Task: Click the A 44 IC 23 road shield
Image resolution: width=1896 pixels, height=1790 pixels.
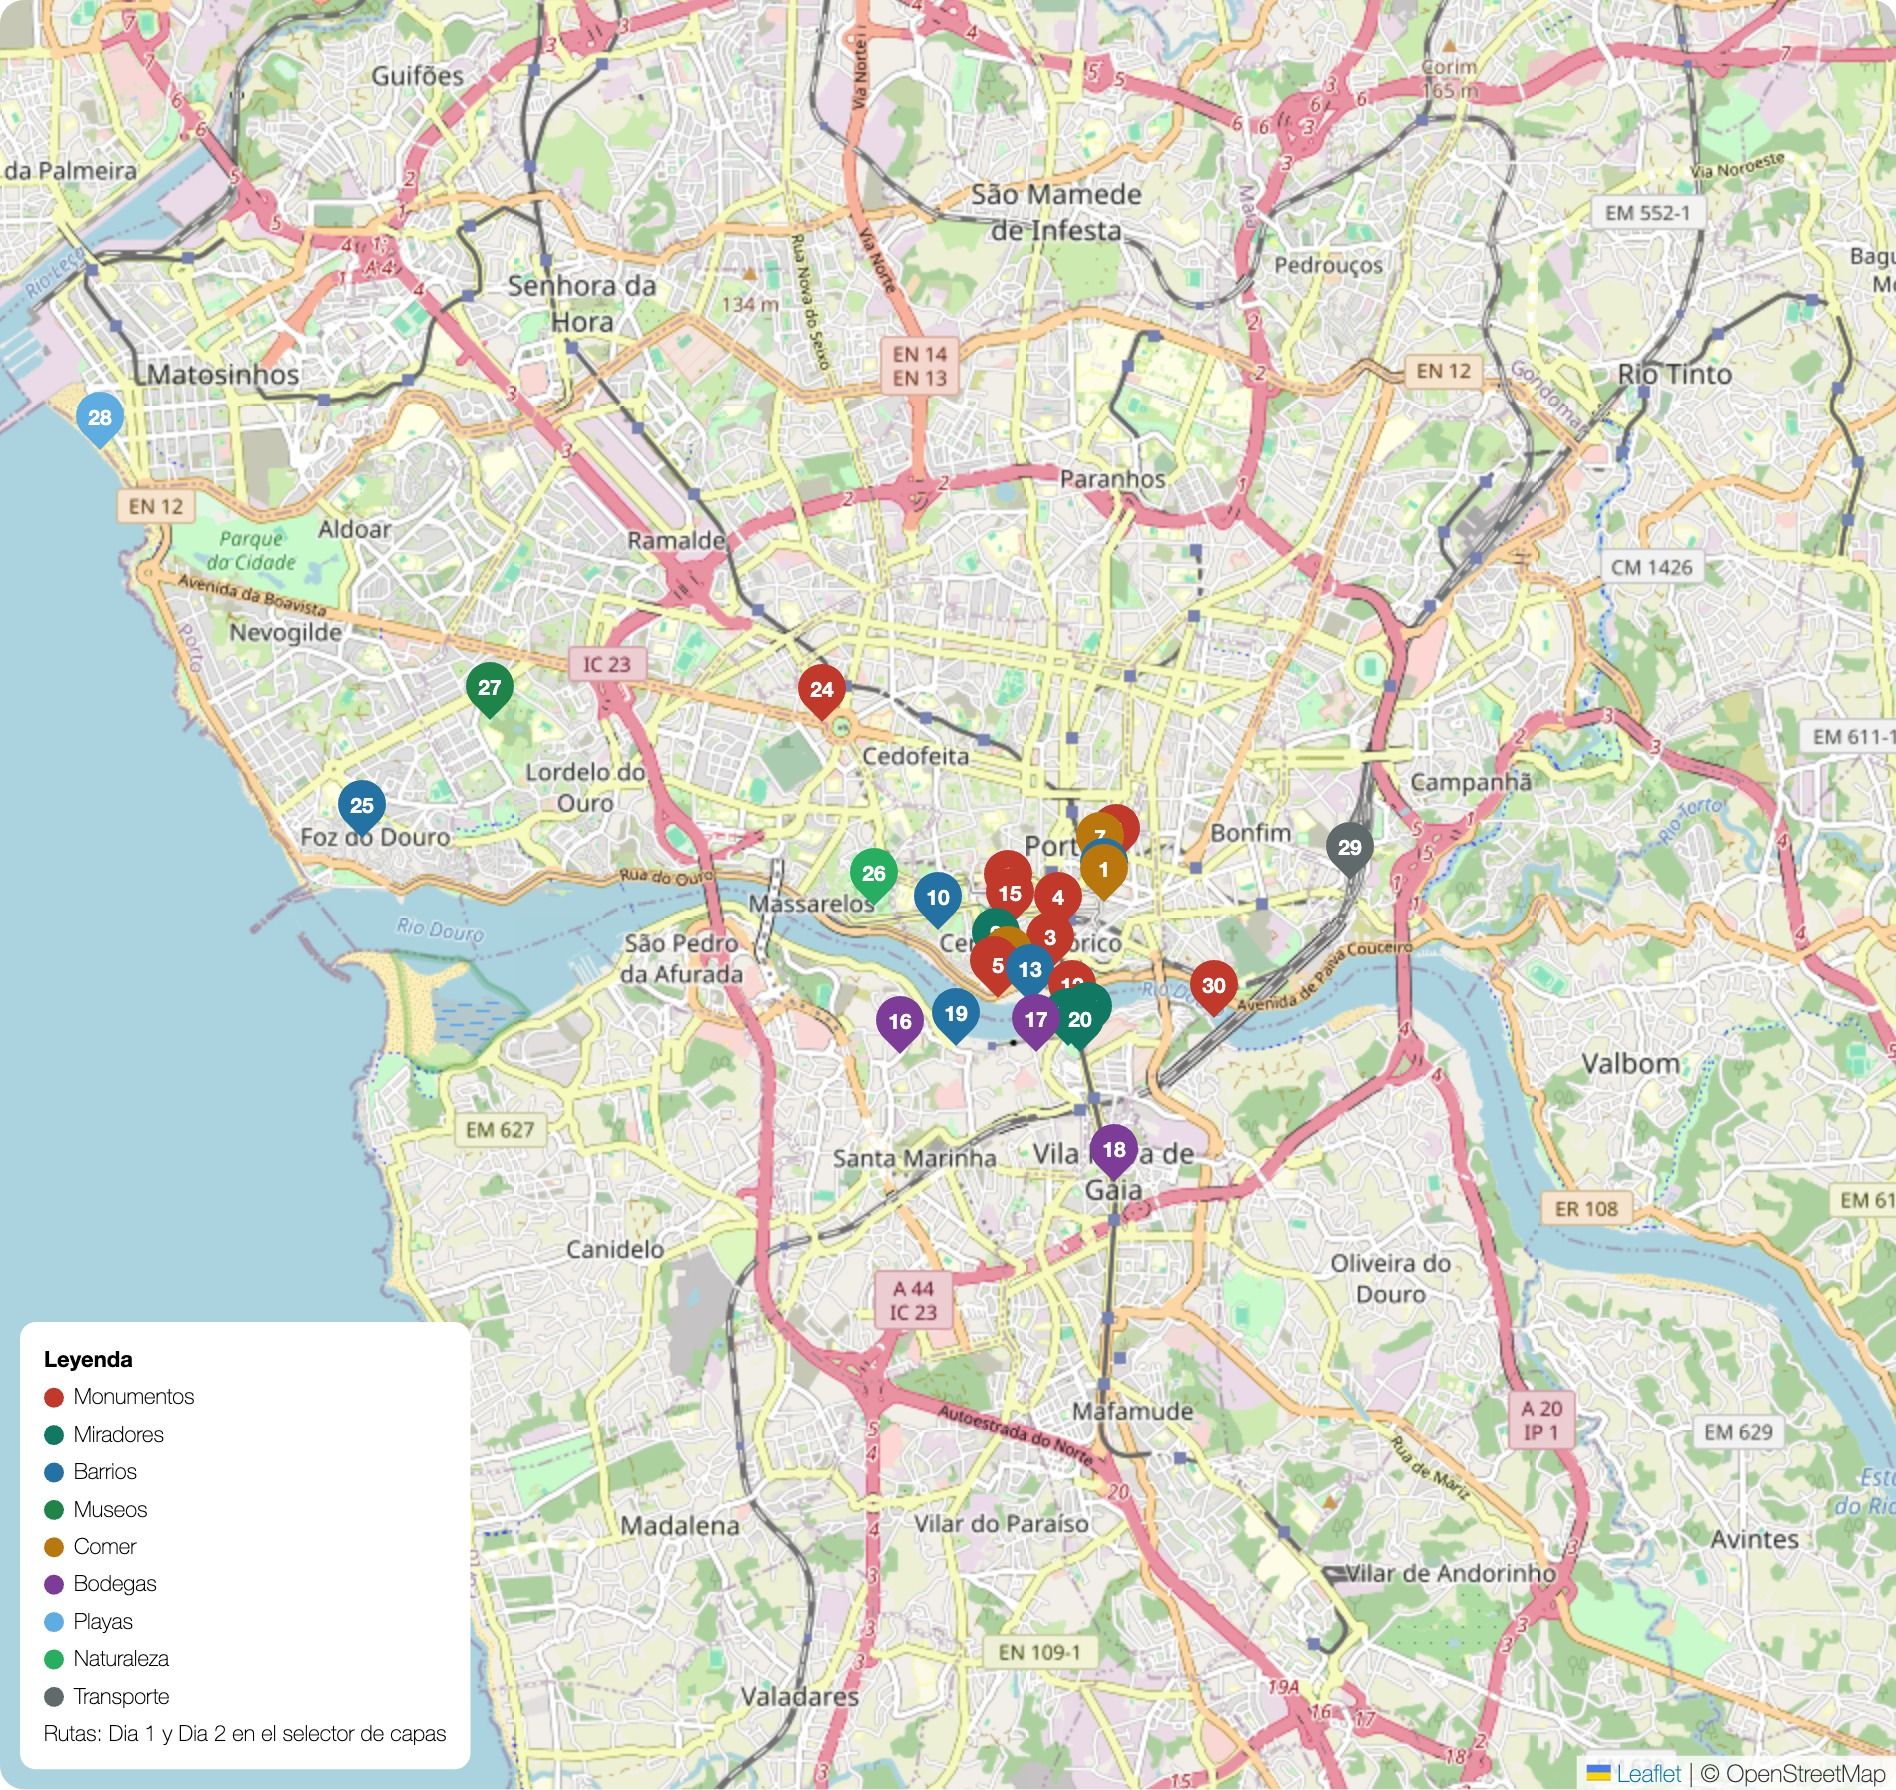Action: coord(913,1300)
